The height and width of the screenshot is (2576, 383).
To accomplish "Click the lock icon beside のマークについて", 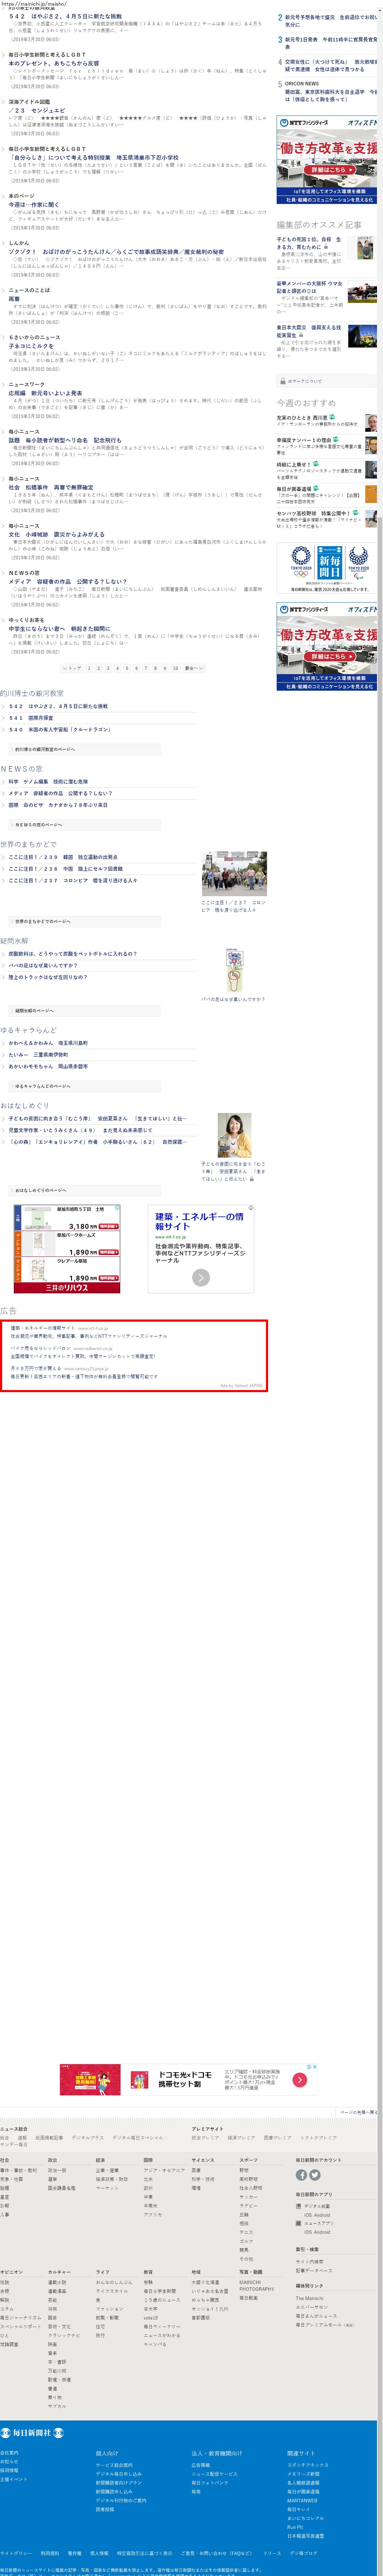I will tap(283, 381).
